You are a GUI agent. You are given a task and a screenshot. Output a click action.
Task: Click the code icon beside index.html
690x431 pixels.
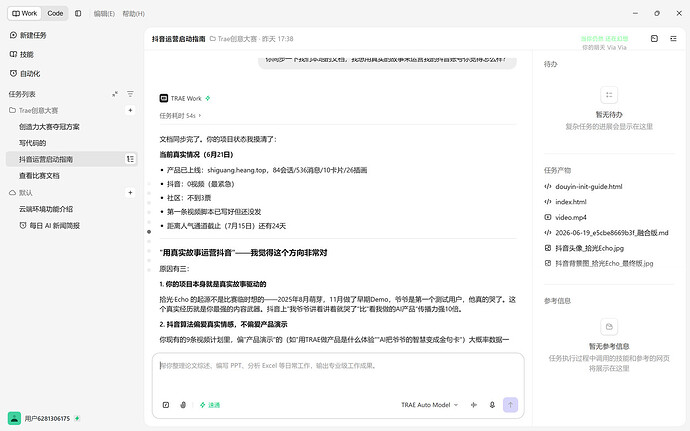pyautogui.click(x=548, y=202)
